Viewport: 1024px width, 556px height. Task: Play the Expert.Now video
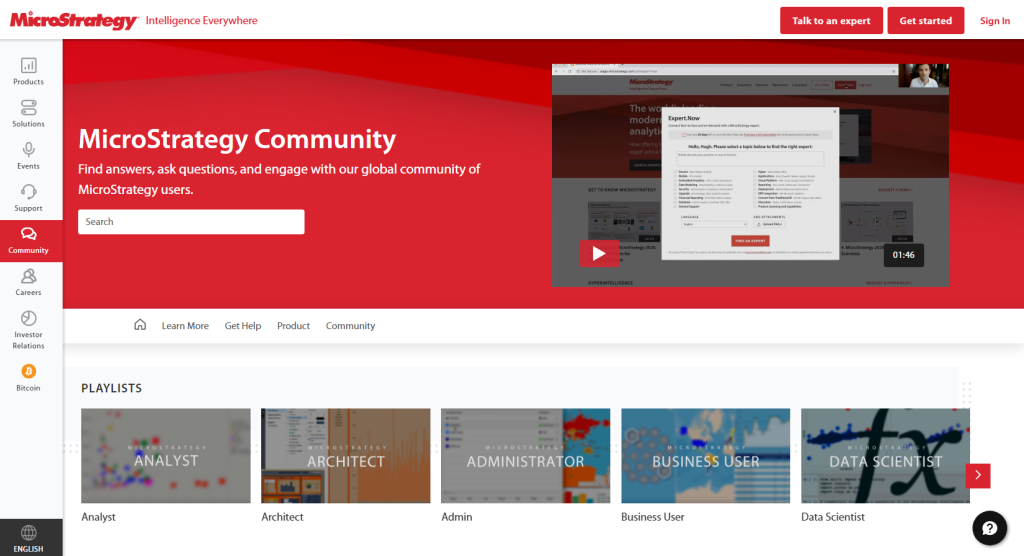tap(598, 253)
